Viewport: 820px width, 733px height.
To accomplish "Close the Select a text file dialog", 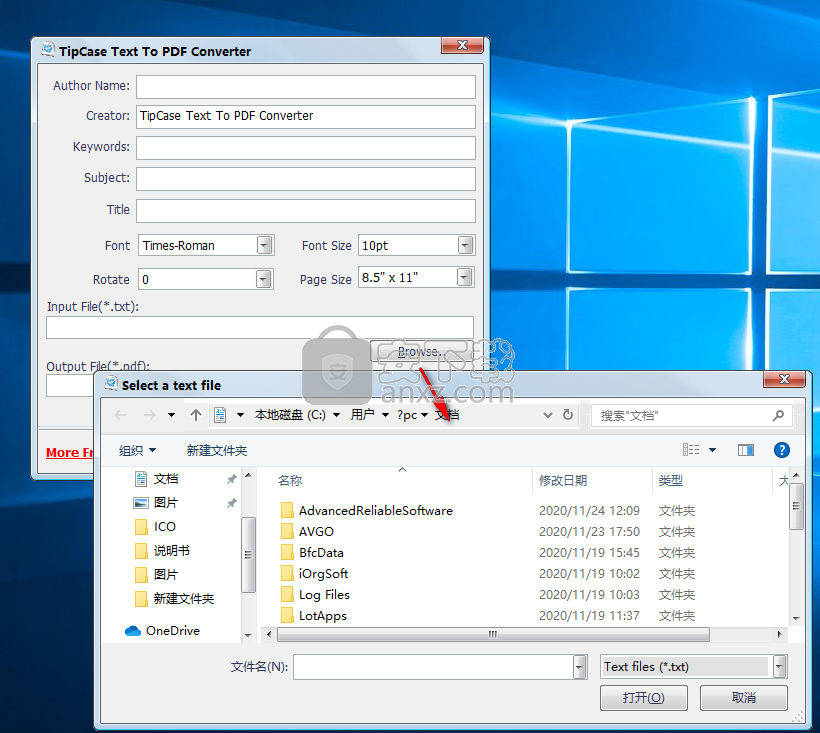I will pos(783,379).
